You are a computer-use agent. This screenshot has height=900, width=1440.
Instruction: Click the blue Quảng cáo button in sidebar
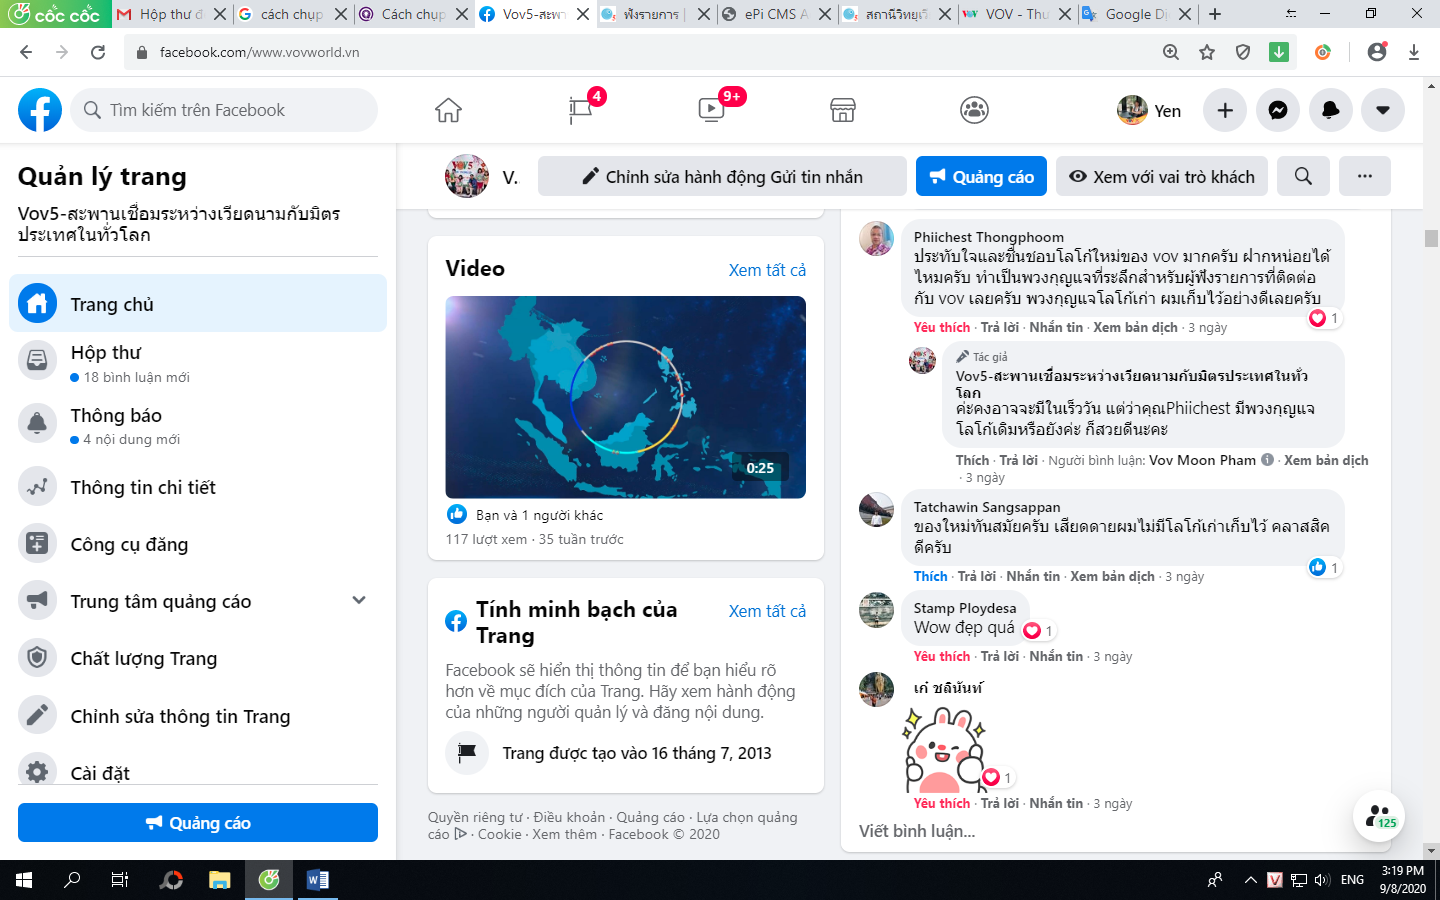click(x=198, y=823)
